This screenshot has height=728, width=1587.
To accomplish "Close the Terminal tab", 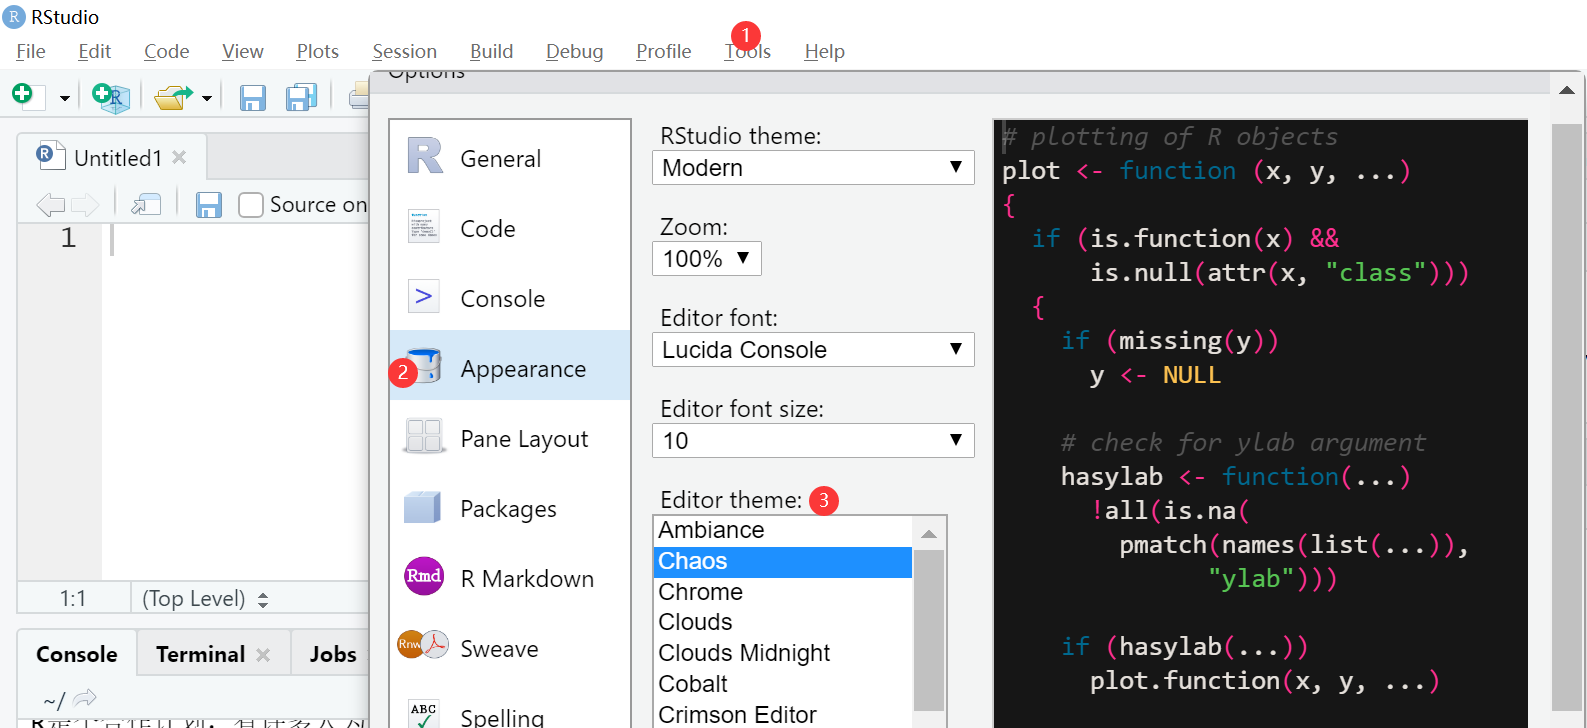I will pyautogui.click(x=263, y=654).
